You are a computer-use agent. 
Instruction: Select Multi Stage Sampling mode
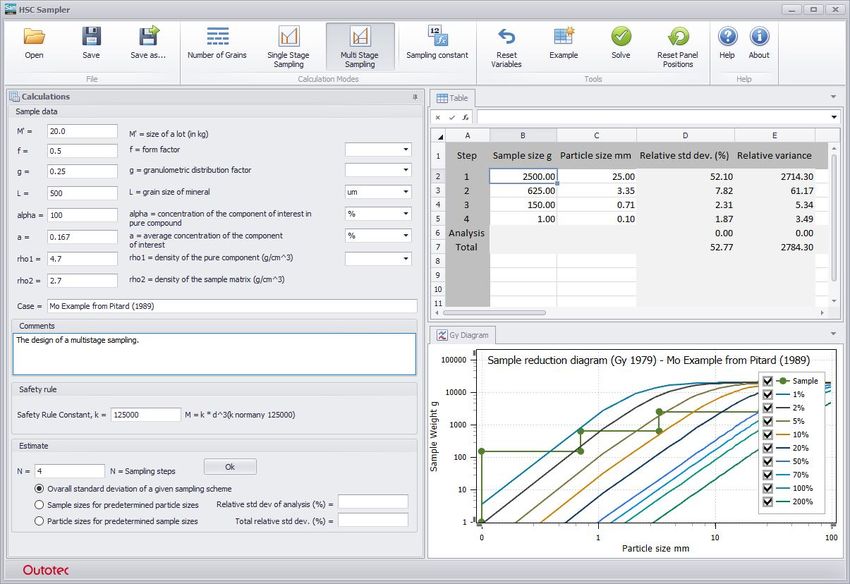(360, 47)
